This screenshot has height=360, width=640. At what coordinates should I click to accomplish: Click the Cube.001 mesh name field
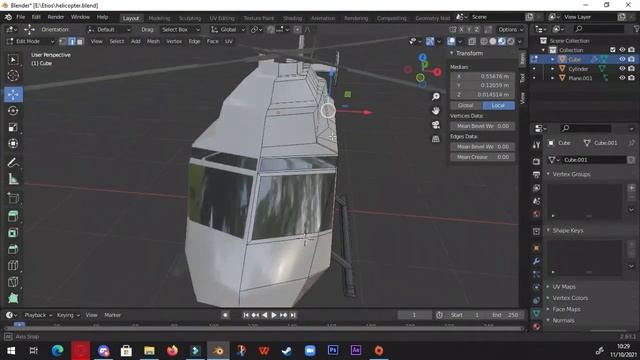(594, 160)
